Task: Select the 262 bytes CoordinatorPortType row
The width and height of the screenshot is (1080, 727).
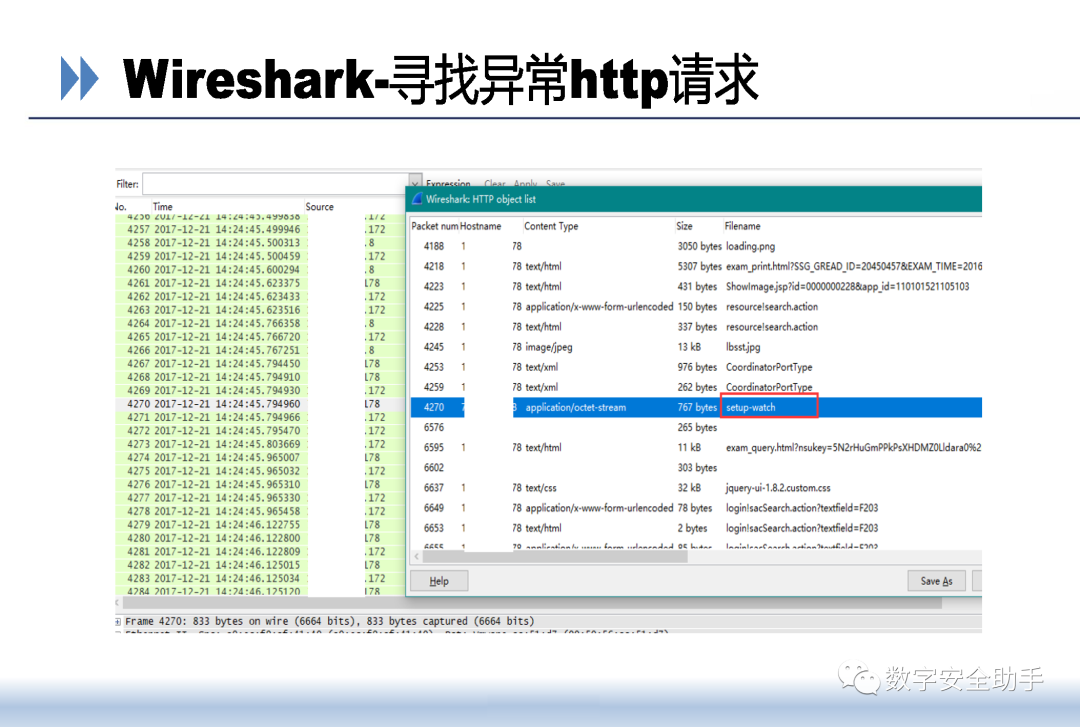Action: tap(696, 387)
